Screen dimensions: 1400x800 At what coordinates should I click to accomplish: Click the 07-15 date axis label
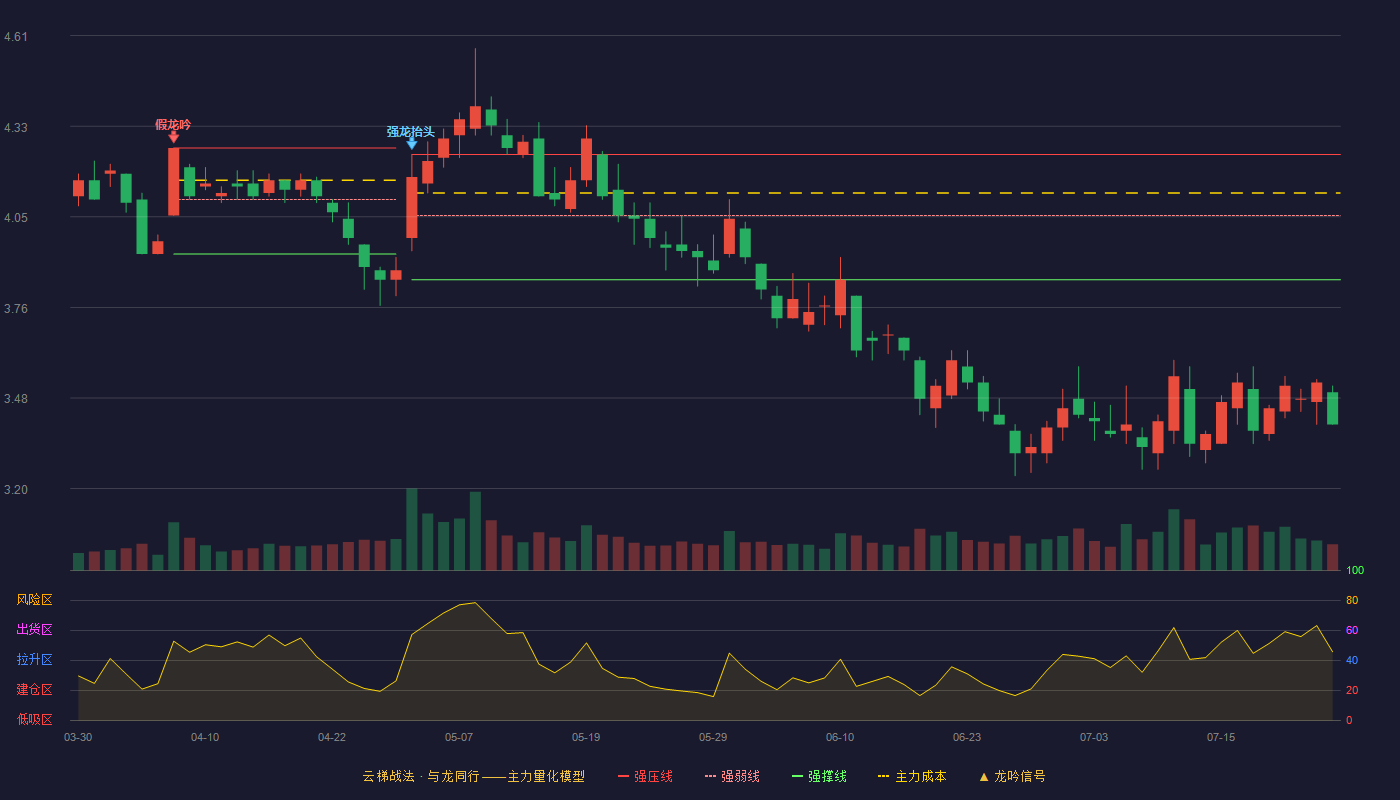pyautogui.click(x=1221, y=737)
